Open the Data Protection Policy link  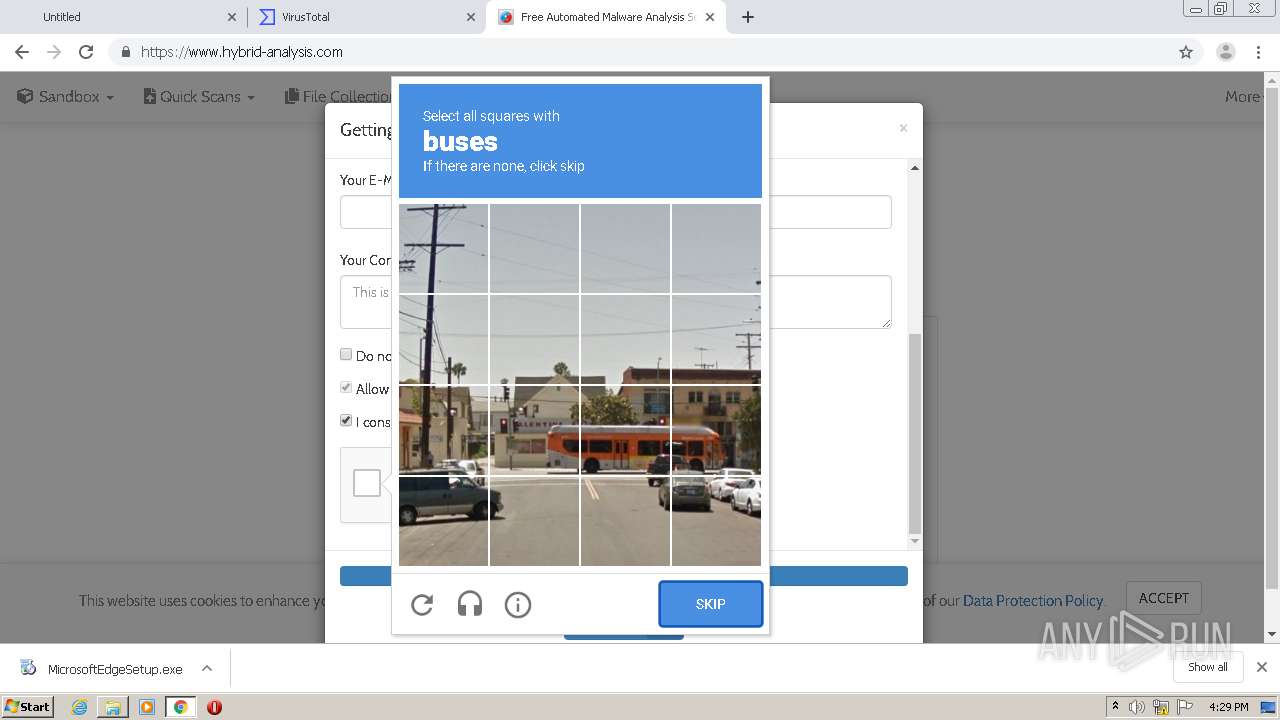[1033, 601]
